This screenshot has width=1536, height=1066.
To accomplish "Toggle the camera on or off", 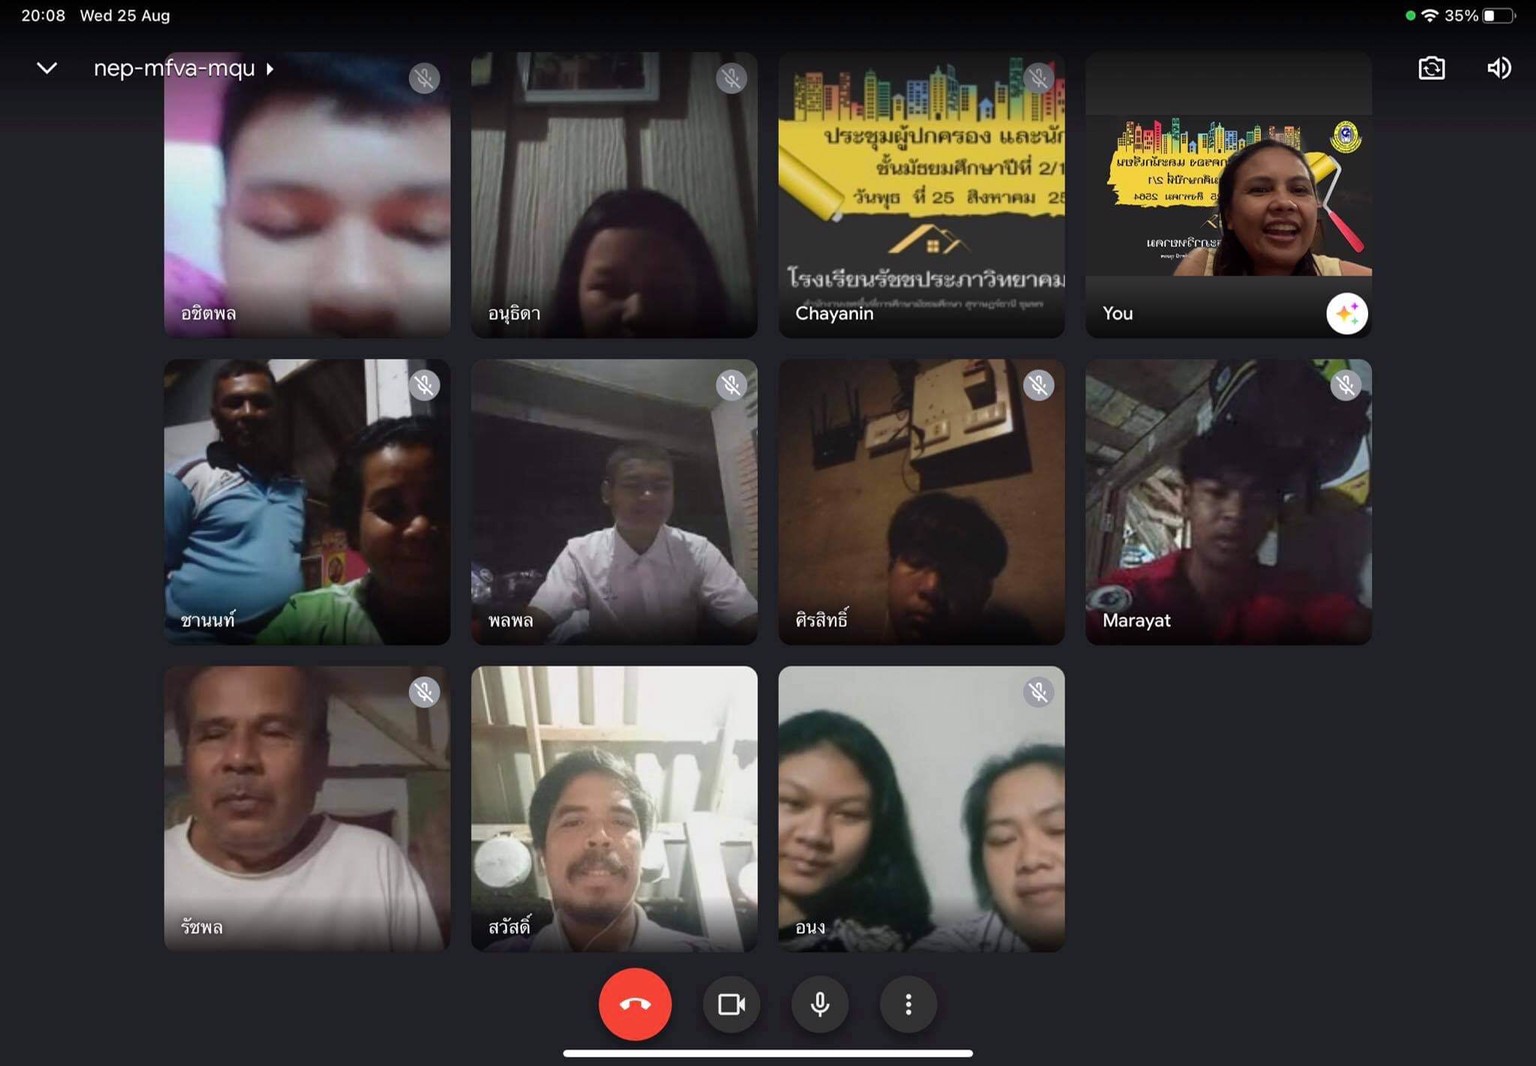I will click(731, 1004).
